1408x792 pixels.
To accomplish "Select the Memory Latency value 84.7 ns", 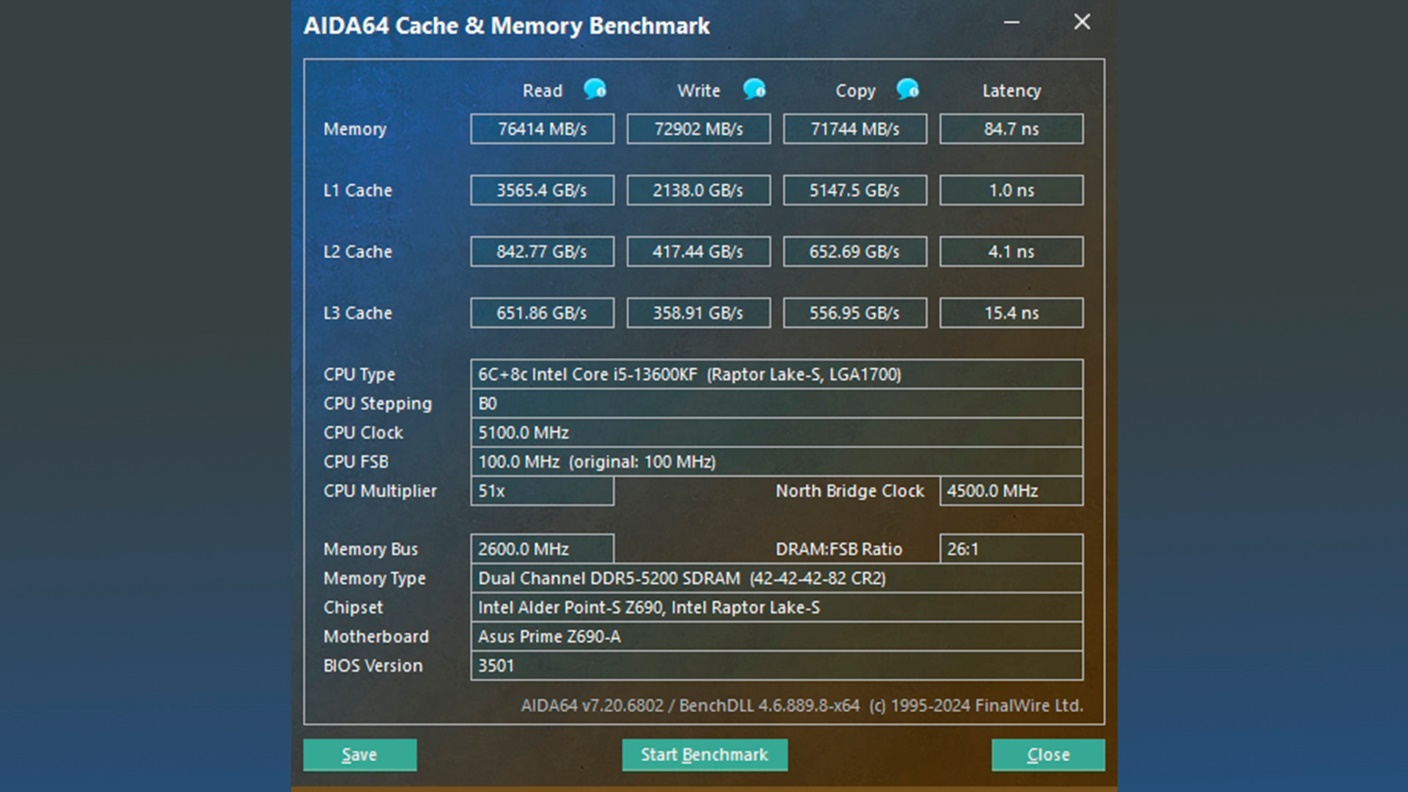I will 1011,129.
